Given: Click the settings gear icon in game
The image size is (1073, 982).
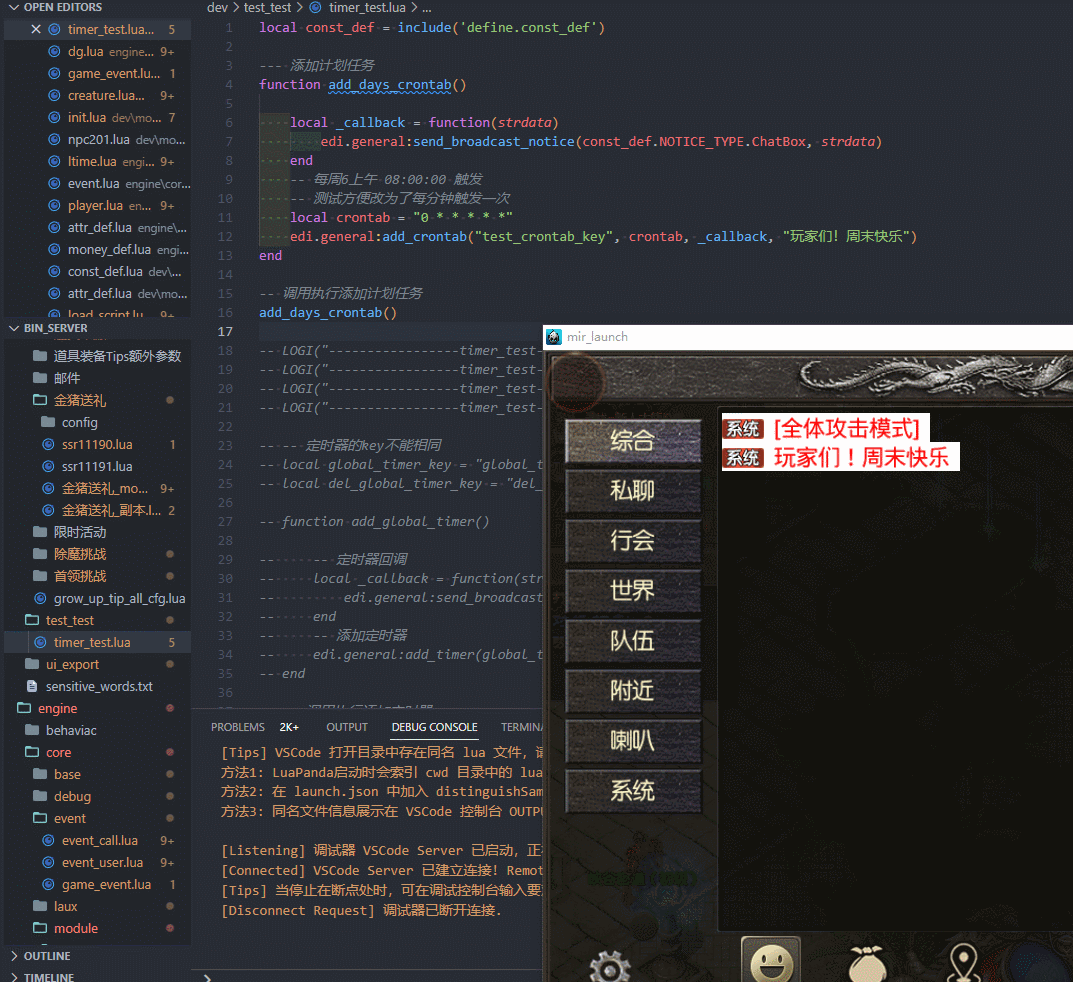Looking at the screenshot, I should 609,965.
